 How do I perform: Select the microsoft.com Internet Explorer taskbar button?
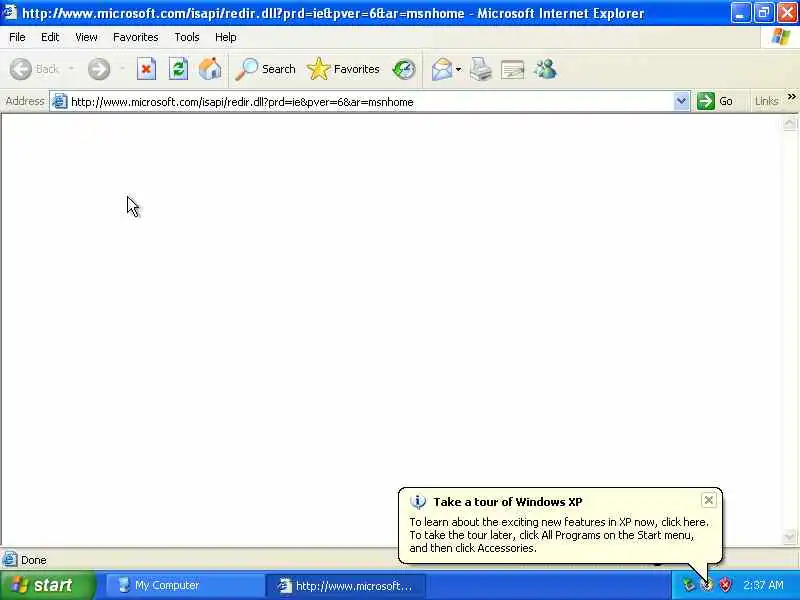point(345,586)
